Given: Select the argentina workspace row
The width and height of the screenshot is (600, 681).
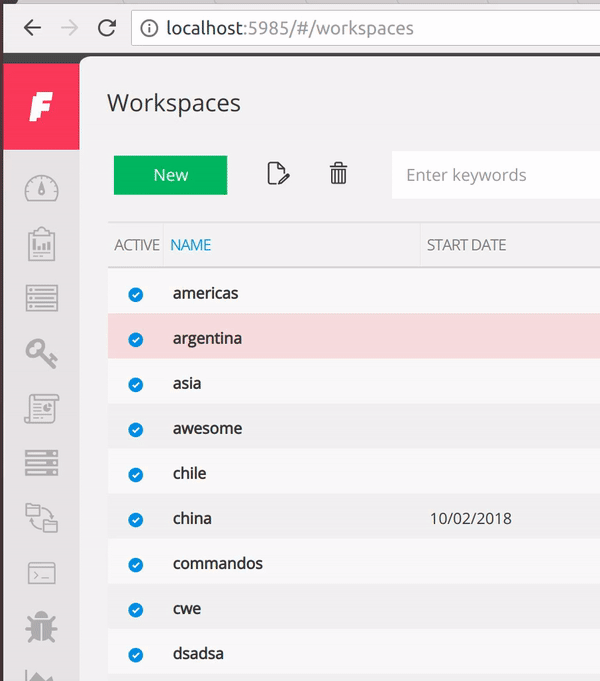Looking at the screenshot, I should [x=354, y=337].
